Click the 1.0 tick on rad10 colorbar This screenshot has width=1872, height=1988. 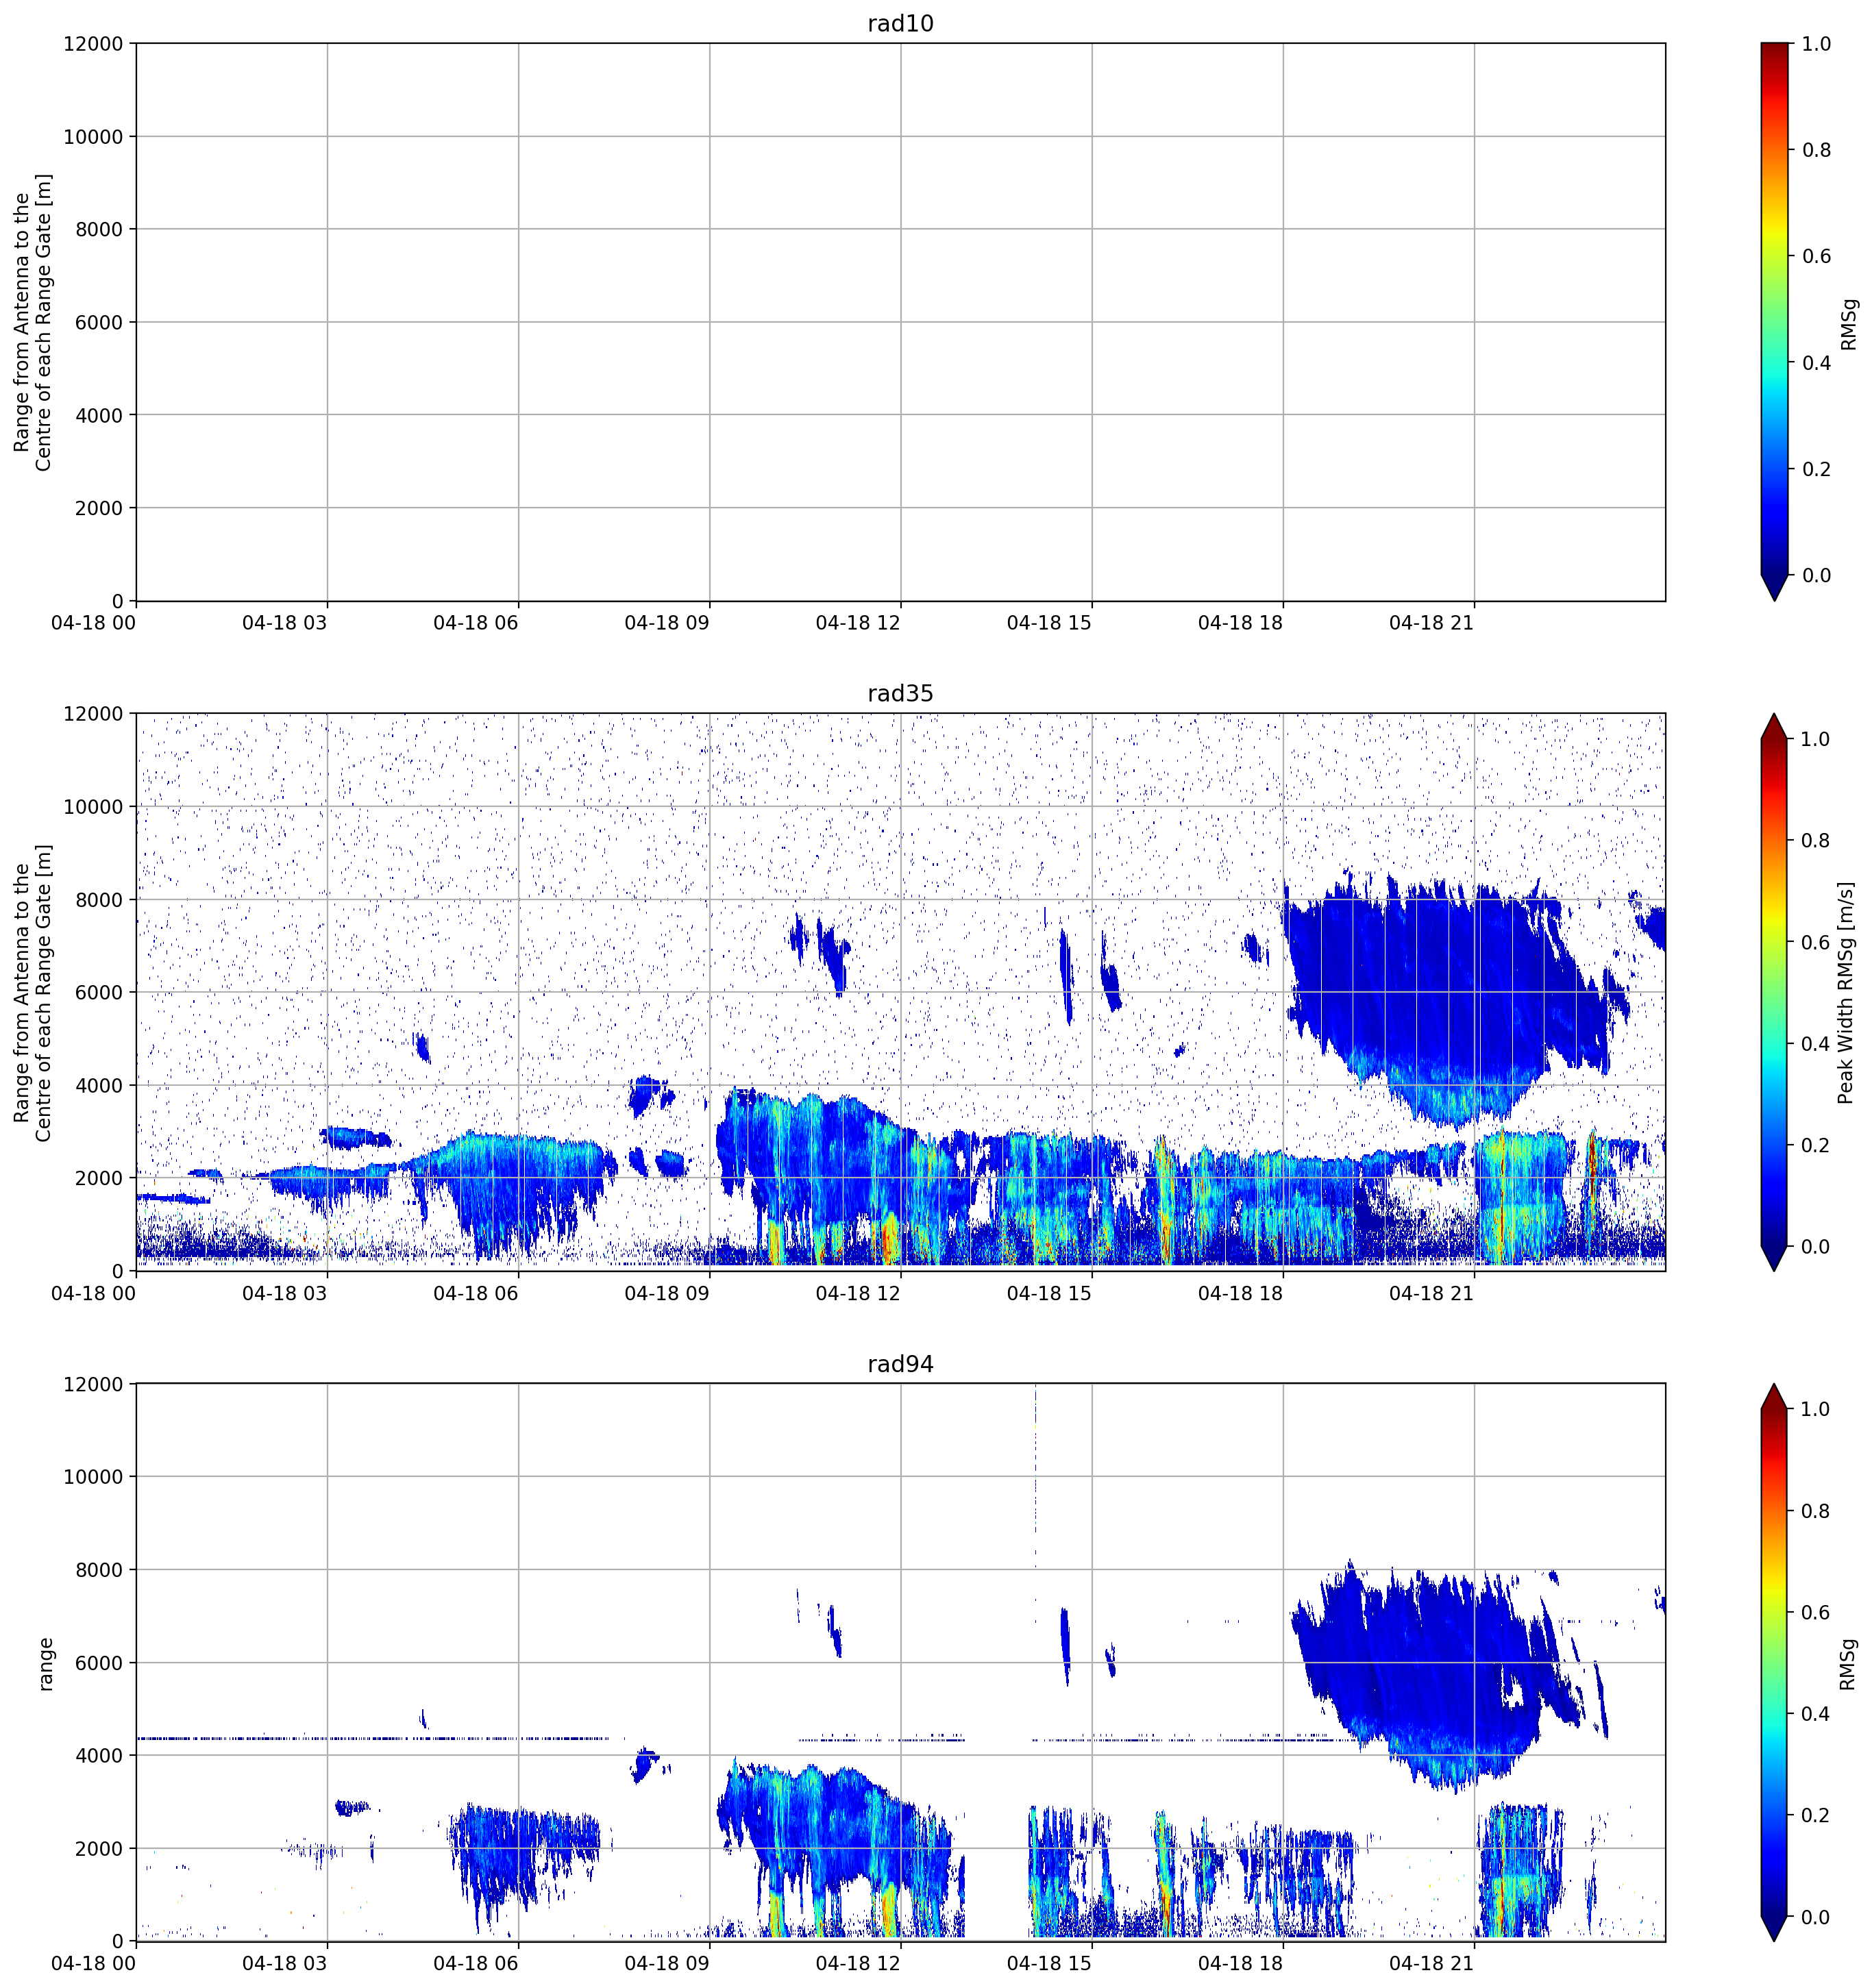(1816, 44)
